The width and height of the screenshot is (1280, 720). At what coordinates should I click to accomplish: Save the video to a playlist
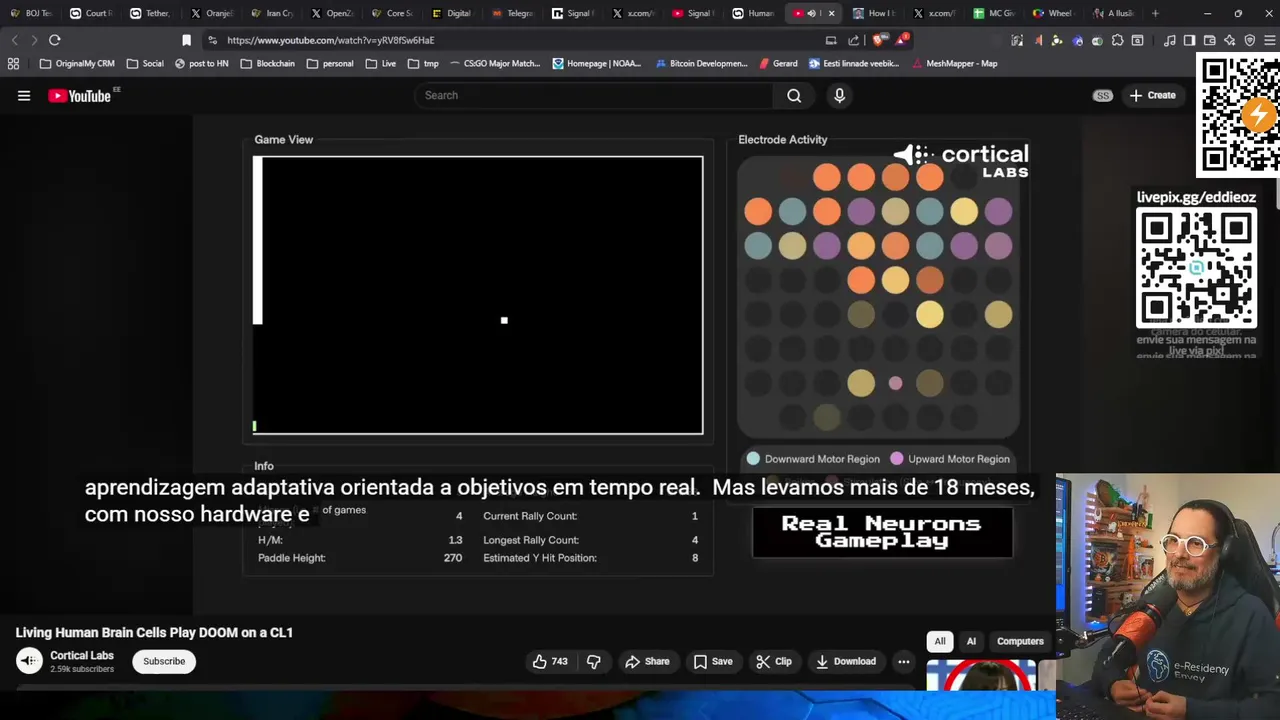pyautogui.click(x=713, y=661)
